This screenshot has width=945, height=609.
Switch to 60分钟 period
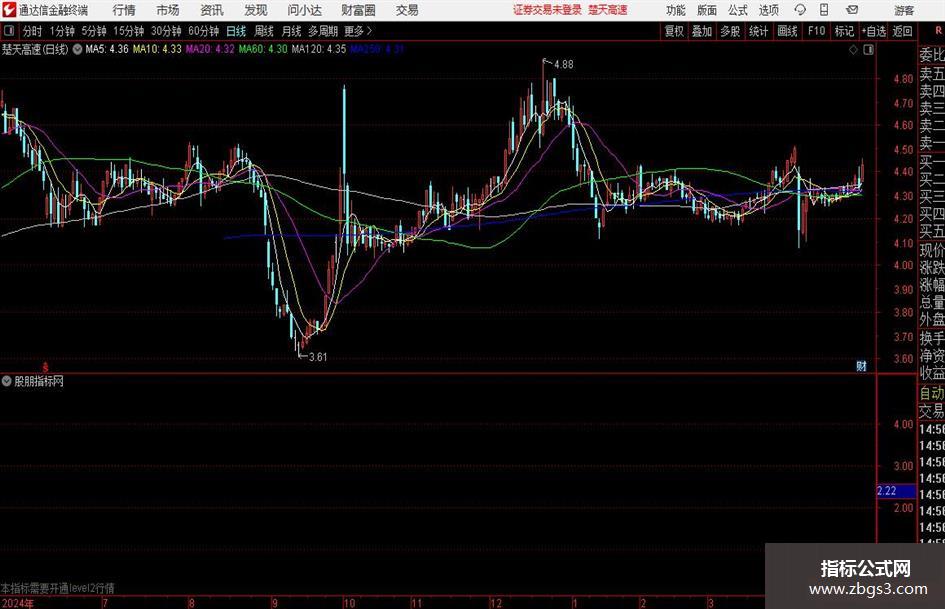coord(203,31)
